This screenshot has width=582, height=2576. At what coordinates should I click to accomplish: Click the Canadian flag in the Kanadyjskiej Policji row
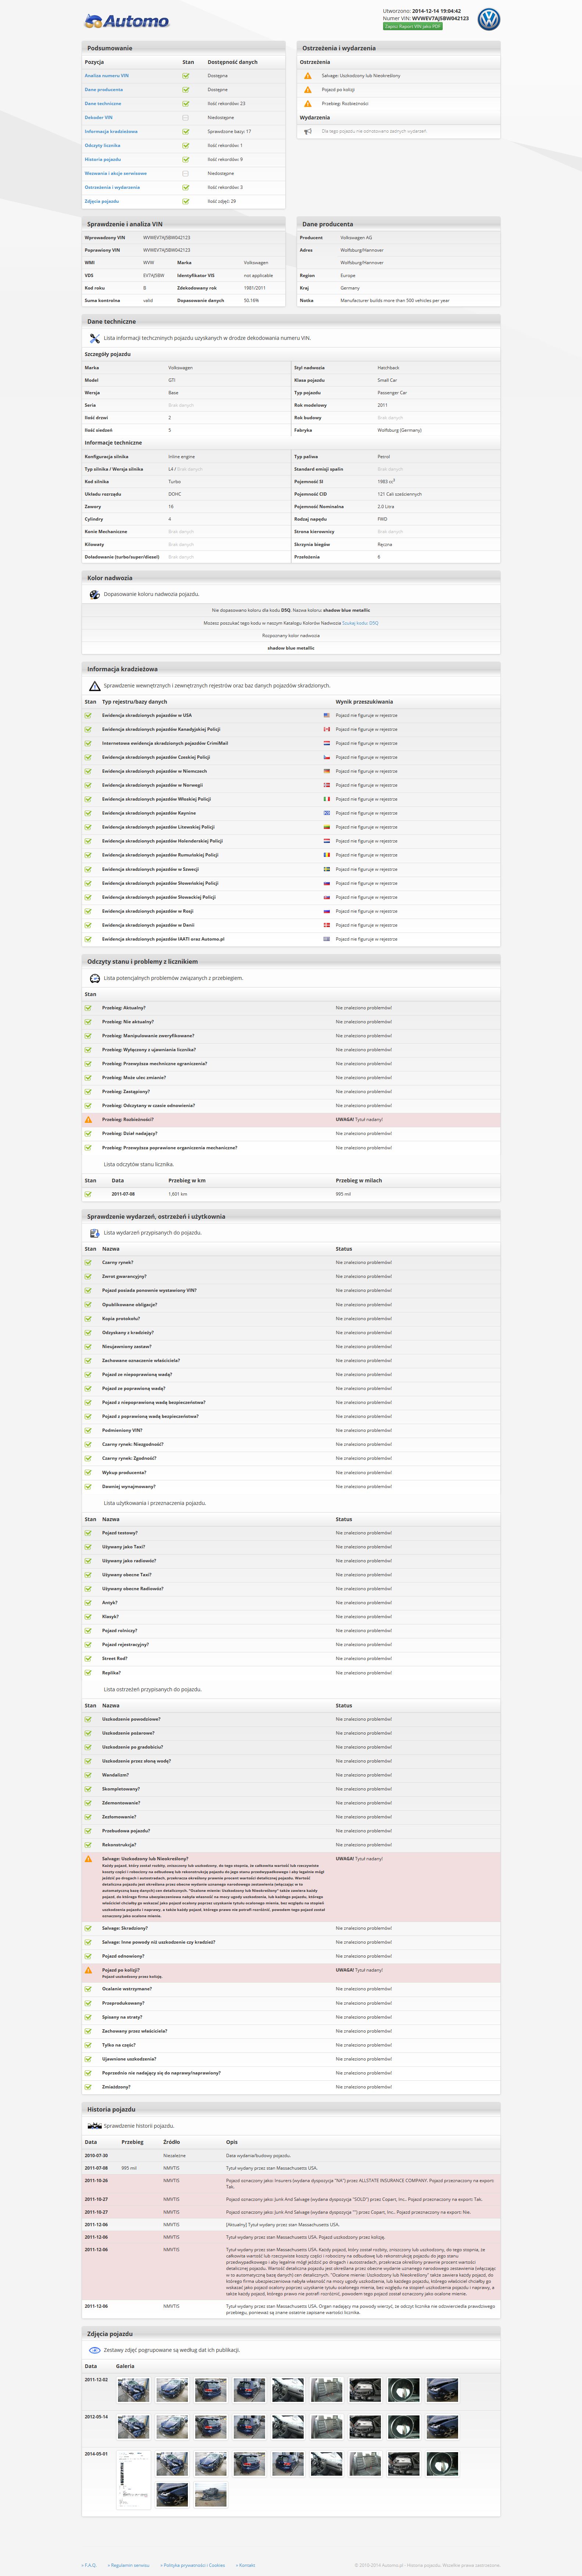click(326, 729)
